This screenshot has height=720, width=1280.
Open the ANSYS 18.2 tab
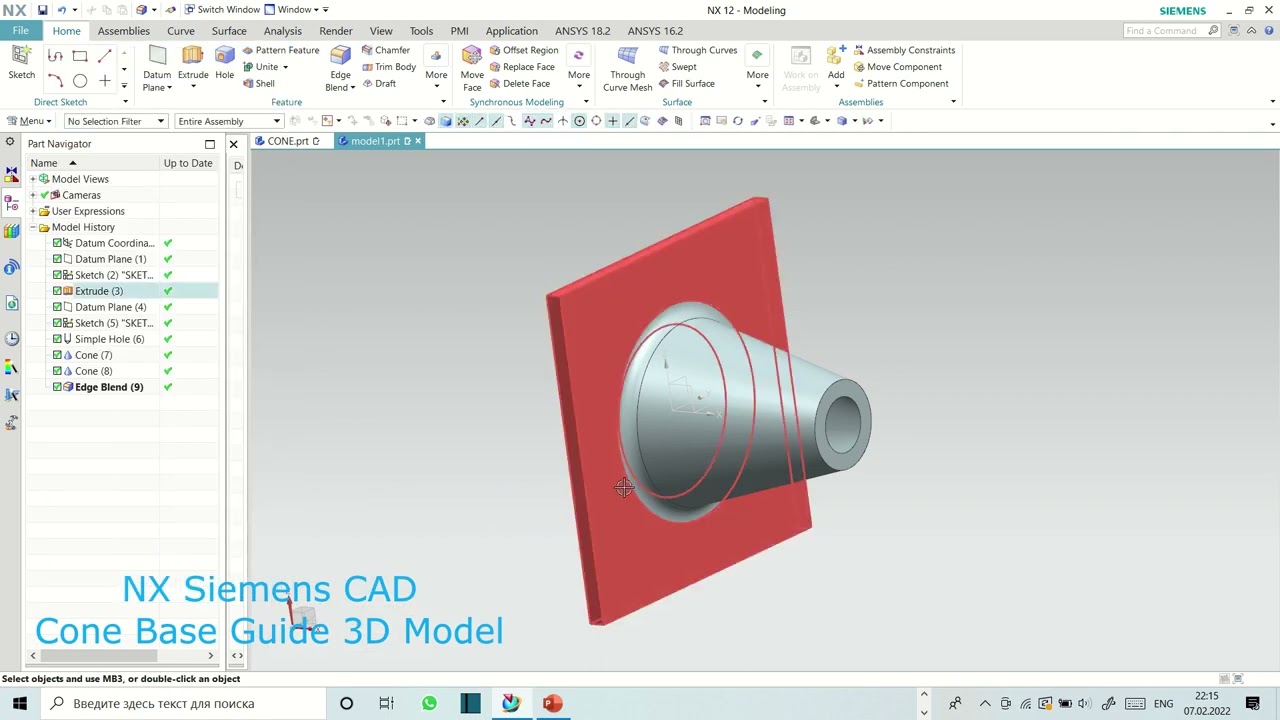582,31
